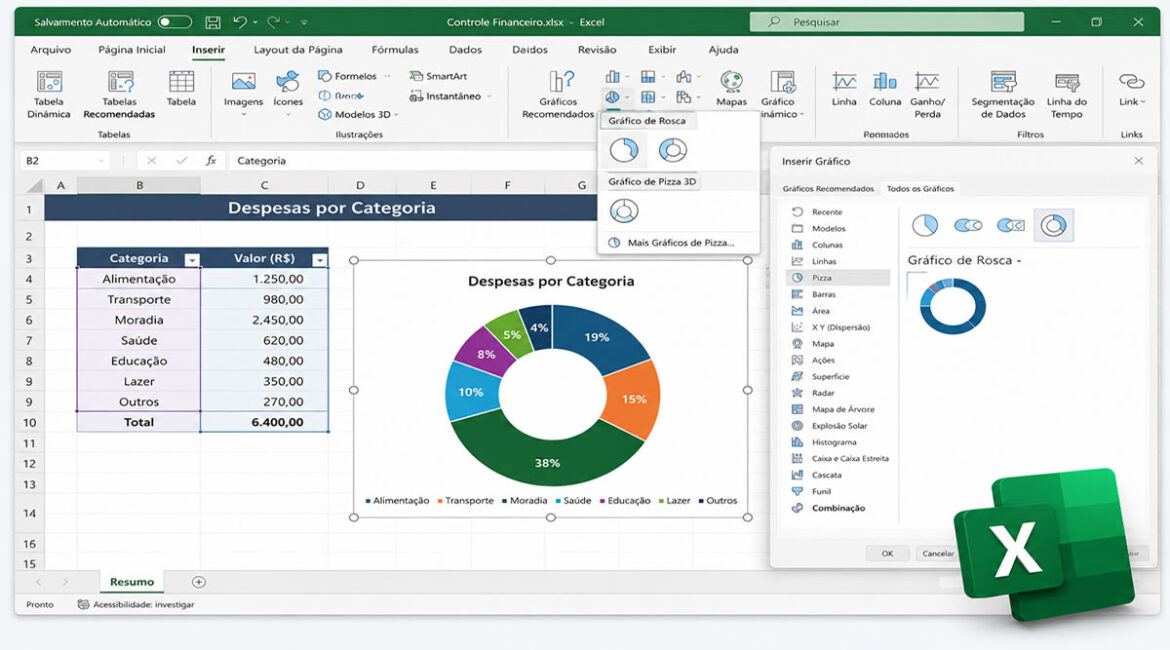Screen dimensions: 1170x650
Task: Click the Gráfico Dinâmico icon
Action: (782, 81)
